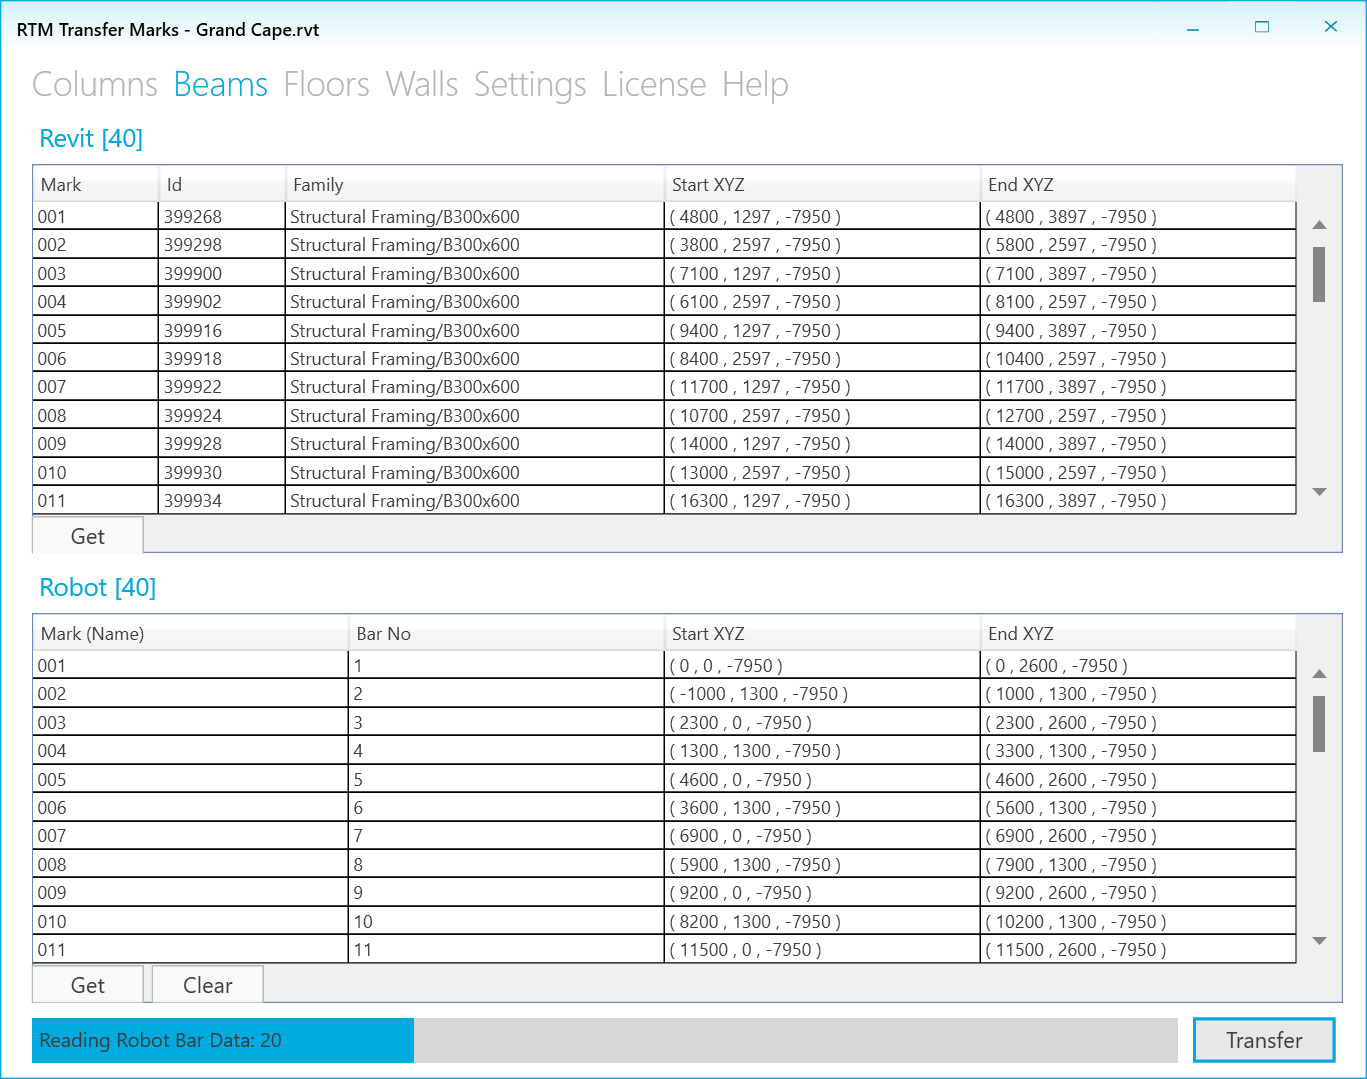Image resolution: width=1367 pixels, height=1079 pixels.
Task: Click Revit End XYZ ( 12700 , 2597 , -7950 )
Action: (x=1138, y=416)
